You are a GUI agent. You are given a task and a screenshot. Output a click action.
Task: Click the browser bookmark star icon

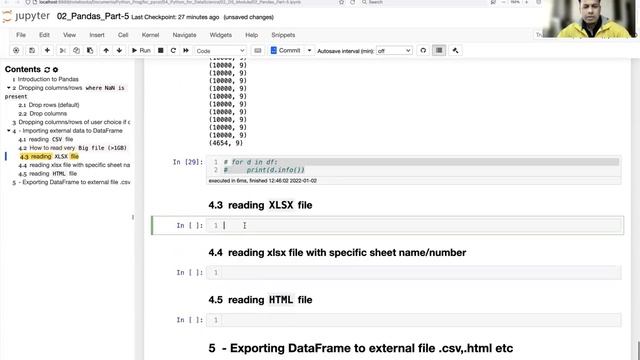coord(341,2)
